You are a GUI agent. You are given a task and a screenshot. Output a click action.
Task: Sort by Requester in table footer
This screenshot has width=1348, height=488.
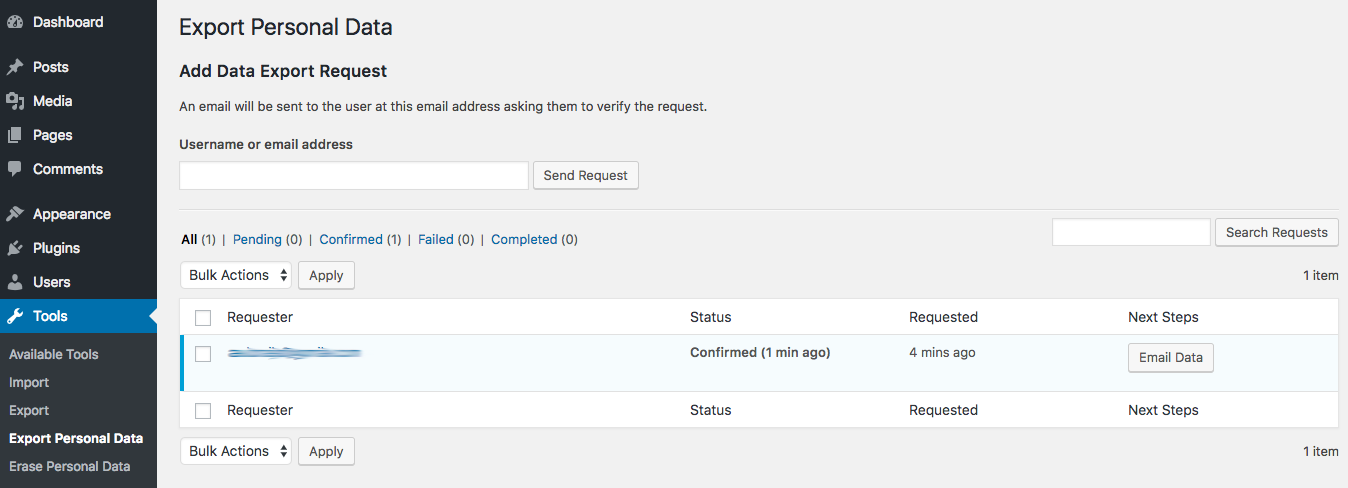[x=260, y=410]
